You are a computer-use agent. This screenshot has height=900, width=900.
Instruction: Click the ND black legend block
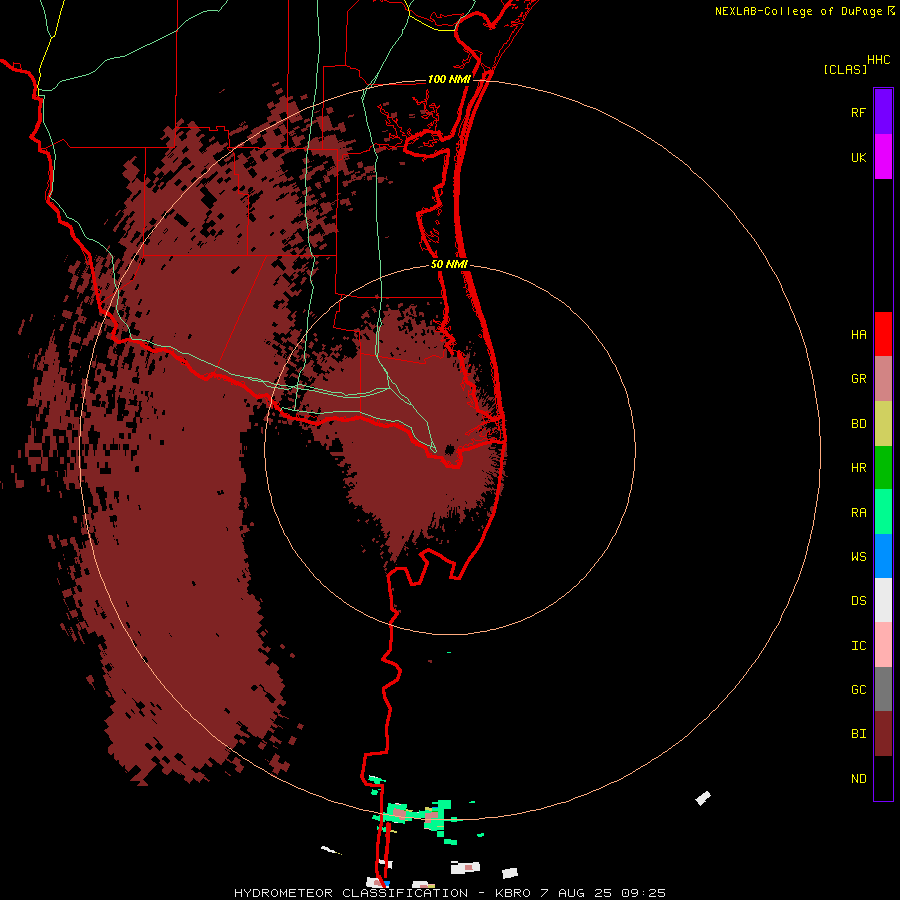pos(883,778)
